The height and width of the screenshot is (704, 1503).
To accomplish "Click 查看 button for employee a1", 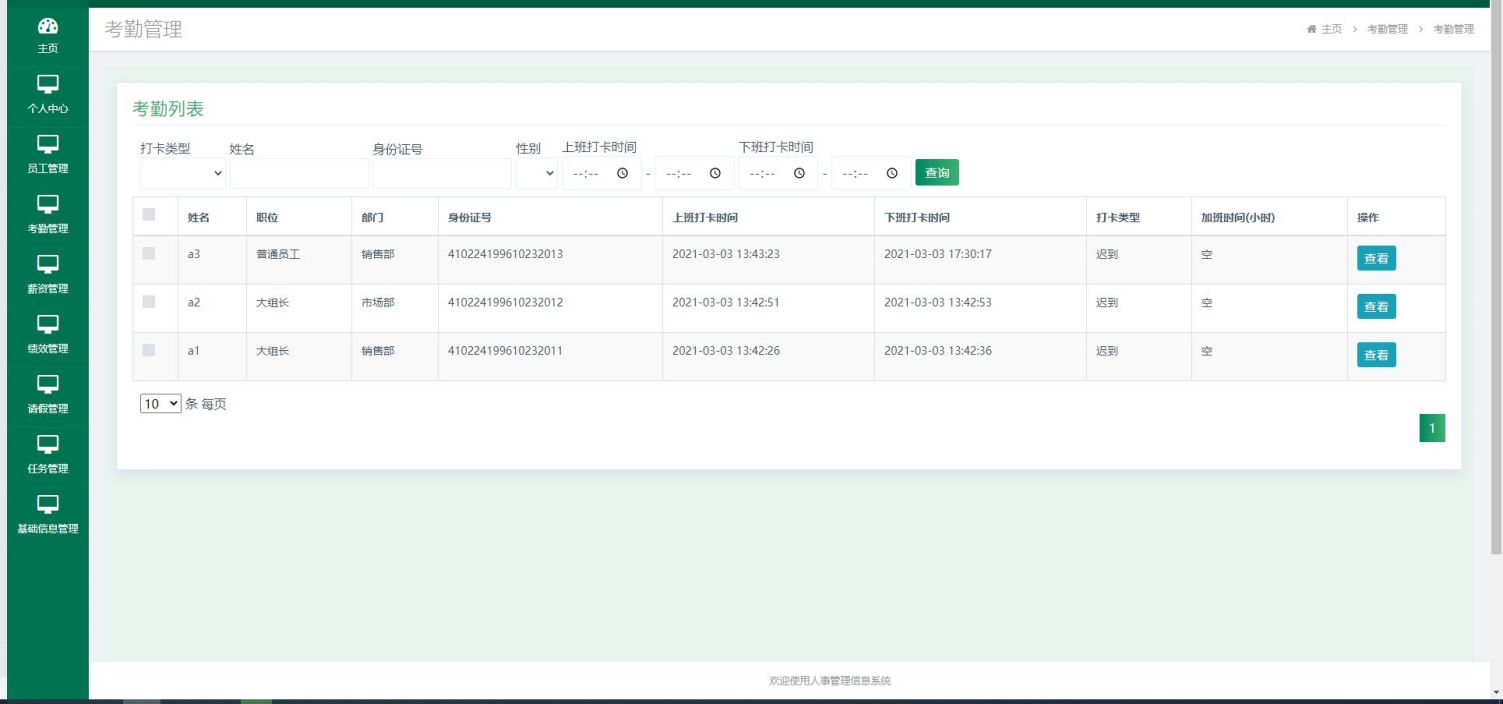I will coord(1376,354).
